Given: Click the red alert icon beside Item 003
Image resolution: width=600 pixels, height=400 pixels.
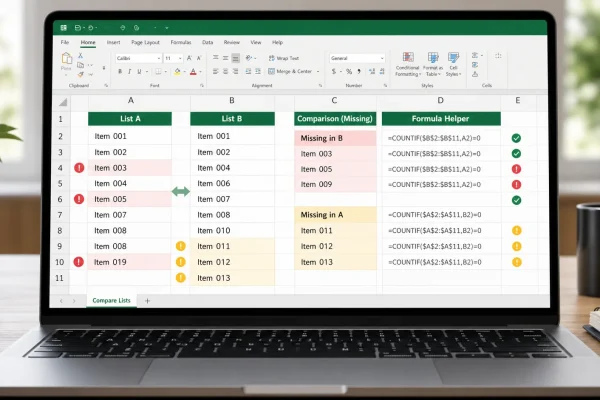Looking at the screenshot, I should (79, 168).
